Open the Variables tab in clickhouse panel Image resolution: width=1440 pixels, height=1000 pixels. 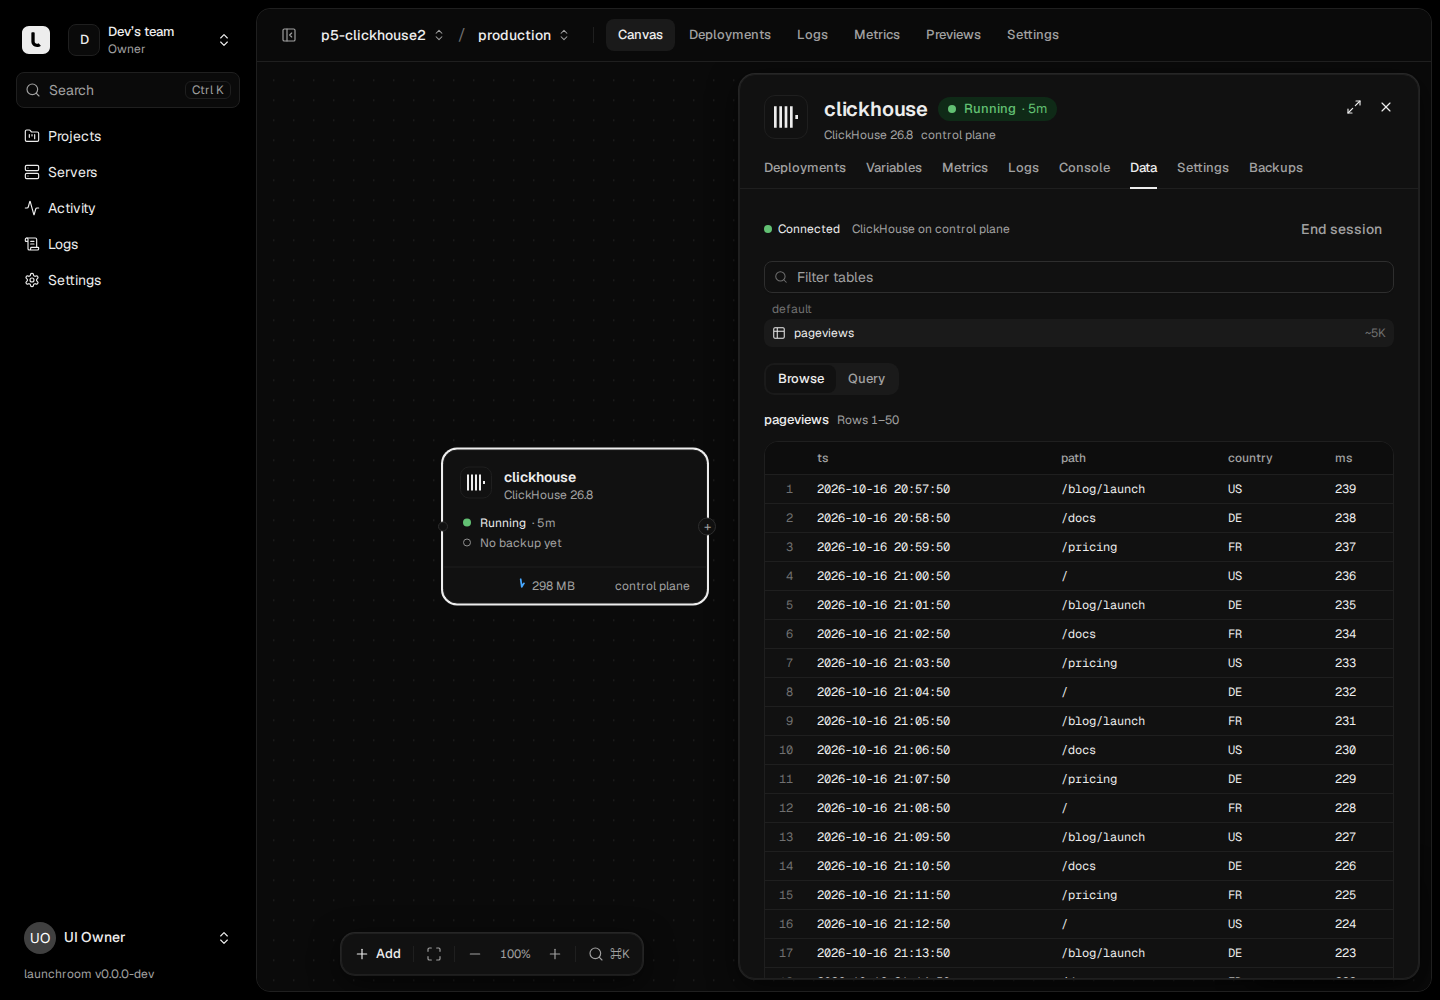[x=894, y=168]
